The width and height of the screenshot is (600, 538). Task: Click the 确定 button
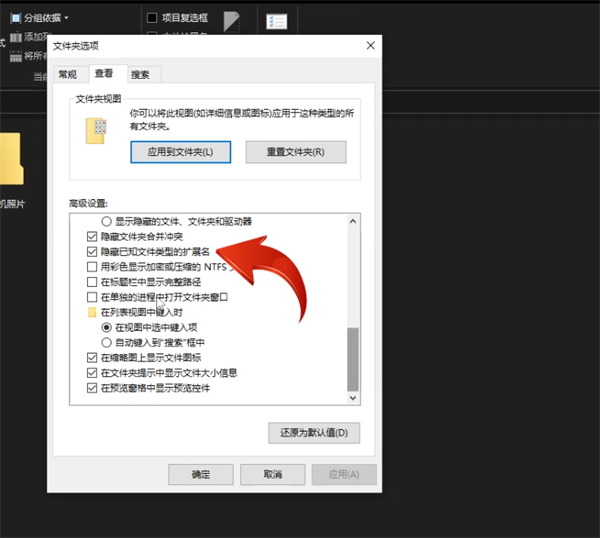tap(200, 474)
